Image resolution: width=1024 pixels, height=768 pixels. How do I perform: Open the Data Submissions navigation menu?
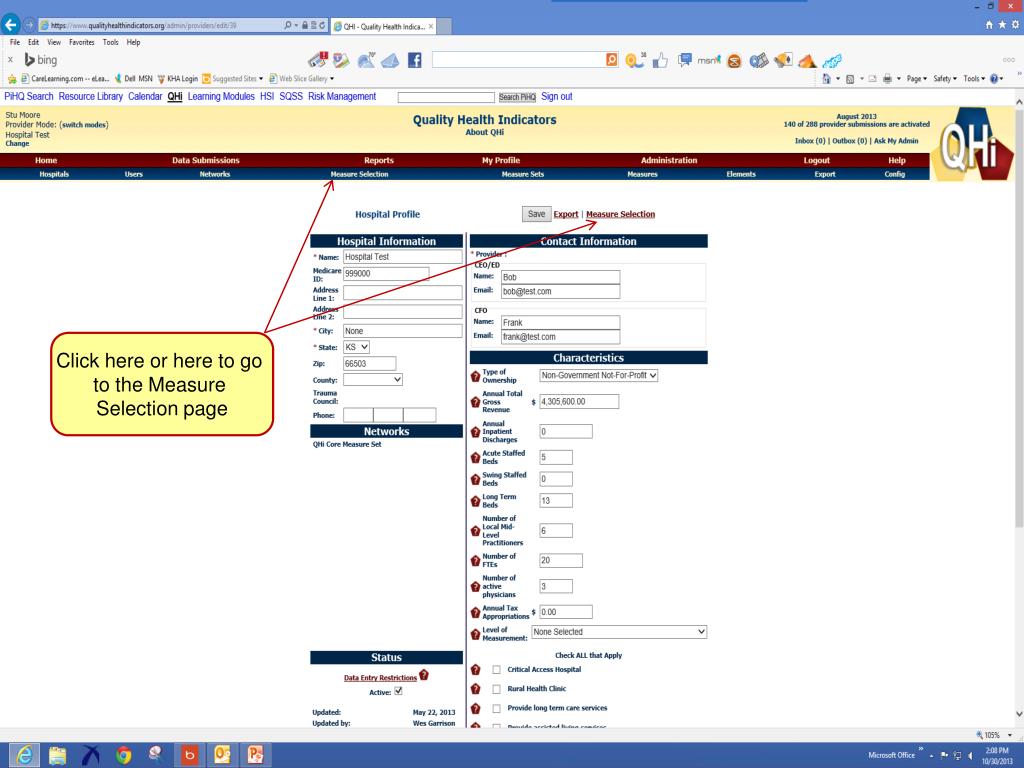click(x=206, y=161)
